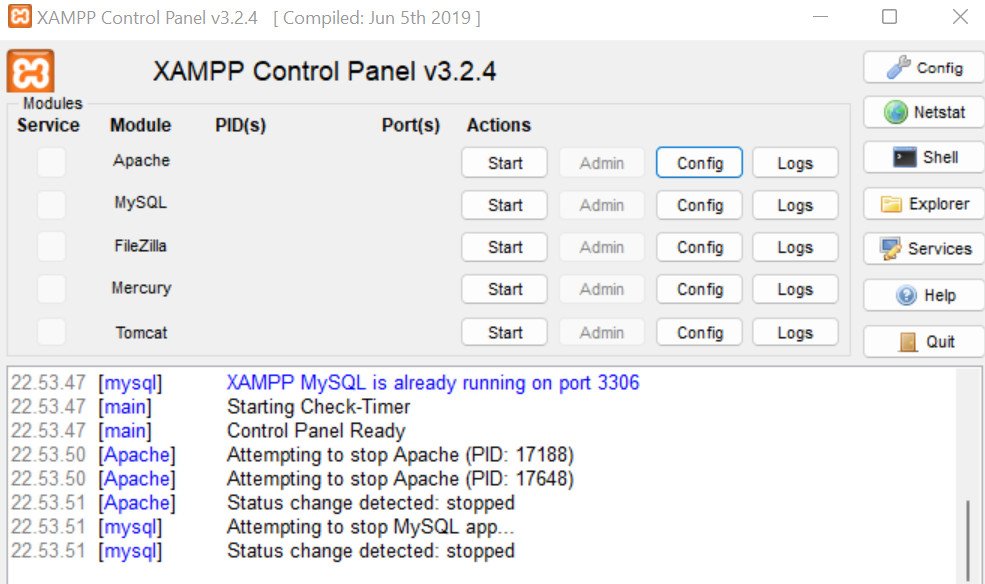Click the orange XAMPP logo in panel header
985x584 pixels.
[30, 71]
